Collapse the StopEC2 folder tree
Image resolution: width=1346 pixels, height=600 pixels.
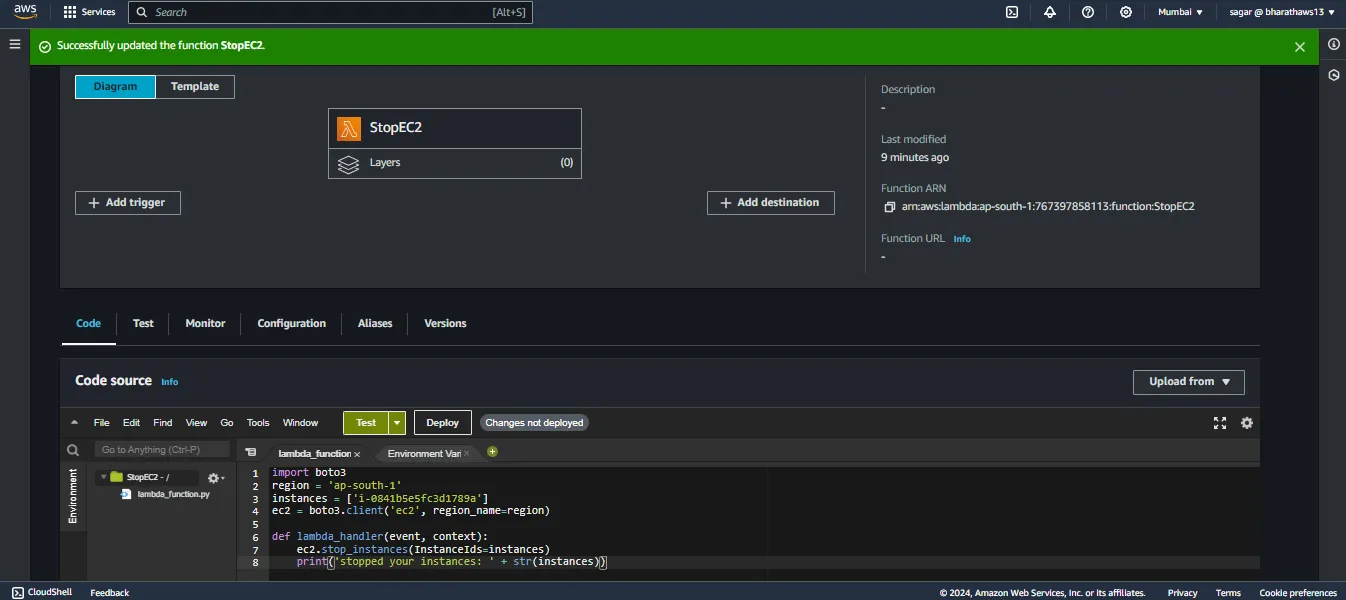click(x=102, y=478)
